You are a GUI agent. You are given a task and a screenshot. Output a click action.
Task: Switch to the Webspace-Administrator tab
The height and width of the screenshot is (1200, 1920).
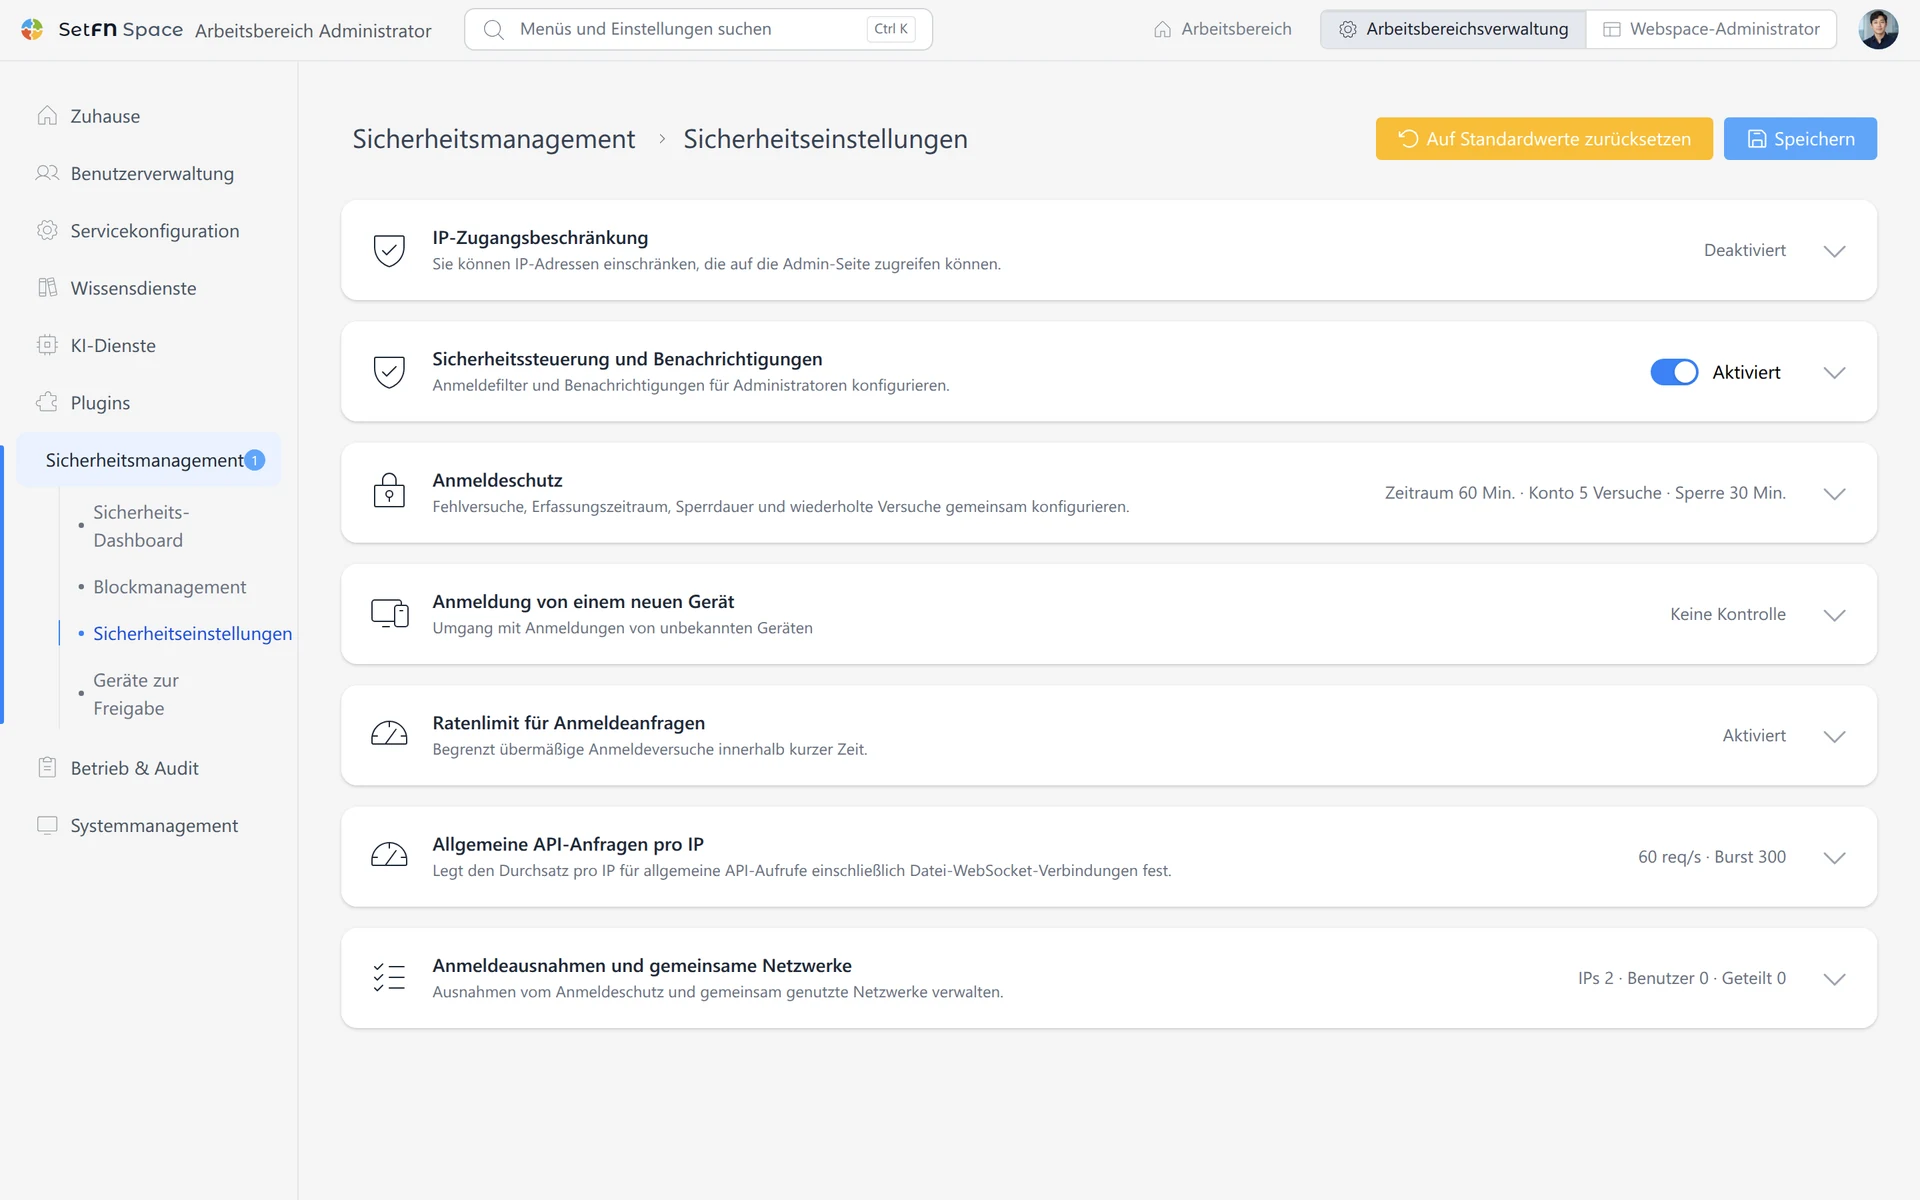[x=1711, y=29]
